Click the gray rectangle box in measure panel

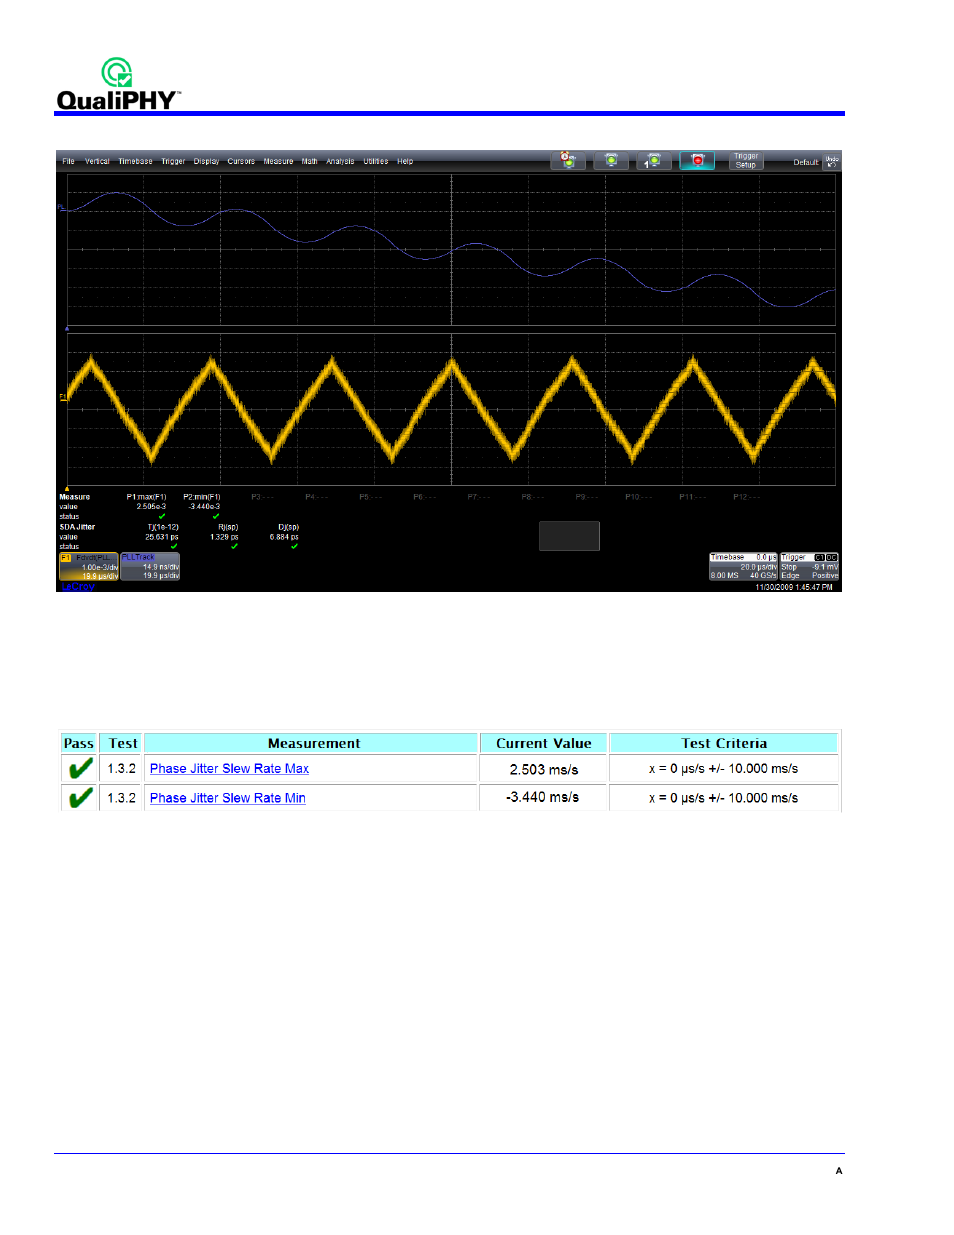(x=569, y=536)
